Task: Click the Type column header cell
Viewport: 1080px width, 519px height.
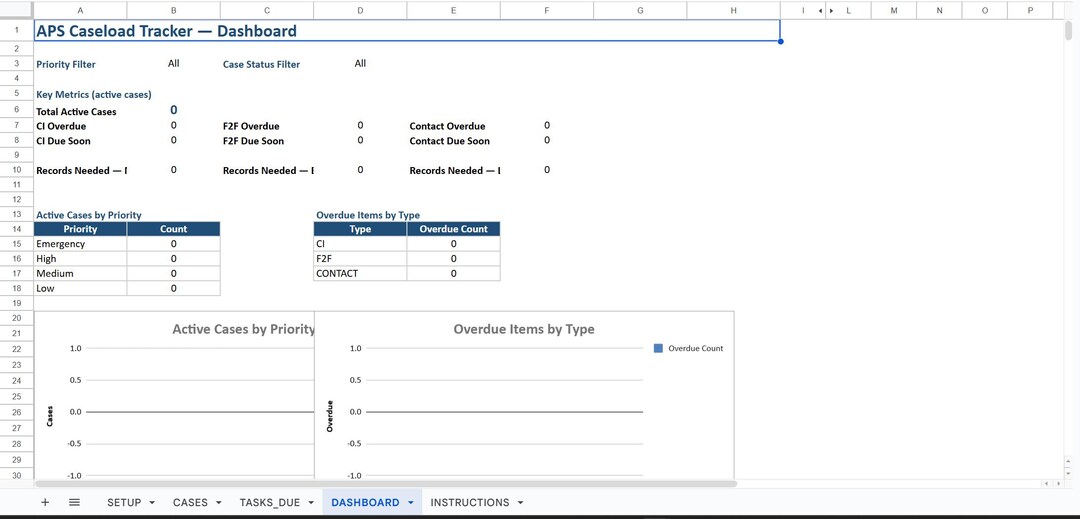Action: pos(360,229)
